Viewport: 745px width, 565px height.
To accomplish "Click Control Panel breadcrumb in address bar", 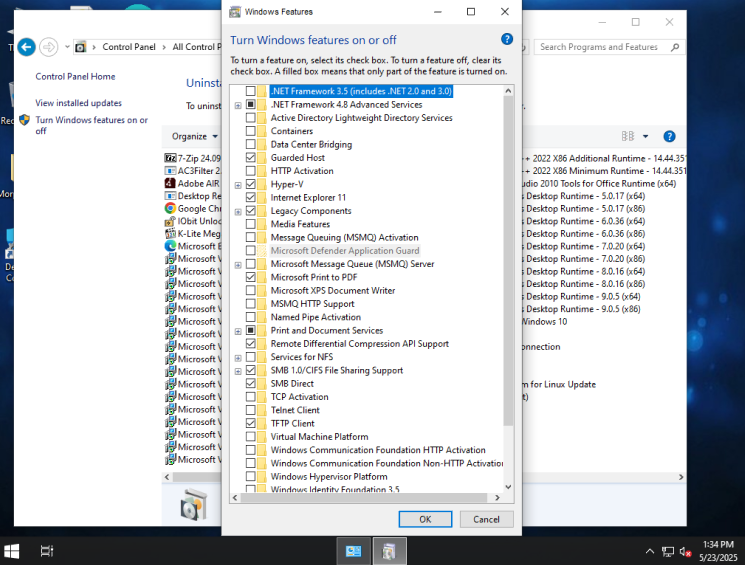I will click(x=129, y=47).
